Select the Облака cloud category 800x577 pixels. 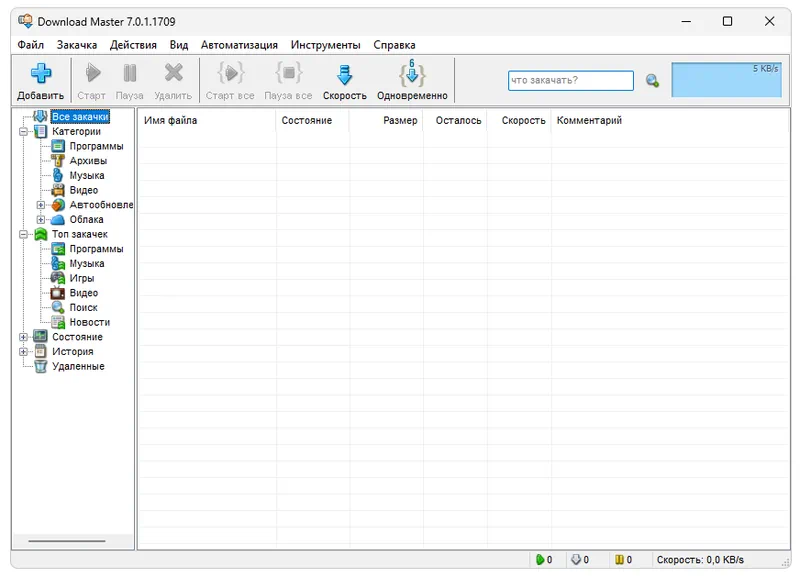[x=86, y=220]
